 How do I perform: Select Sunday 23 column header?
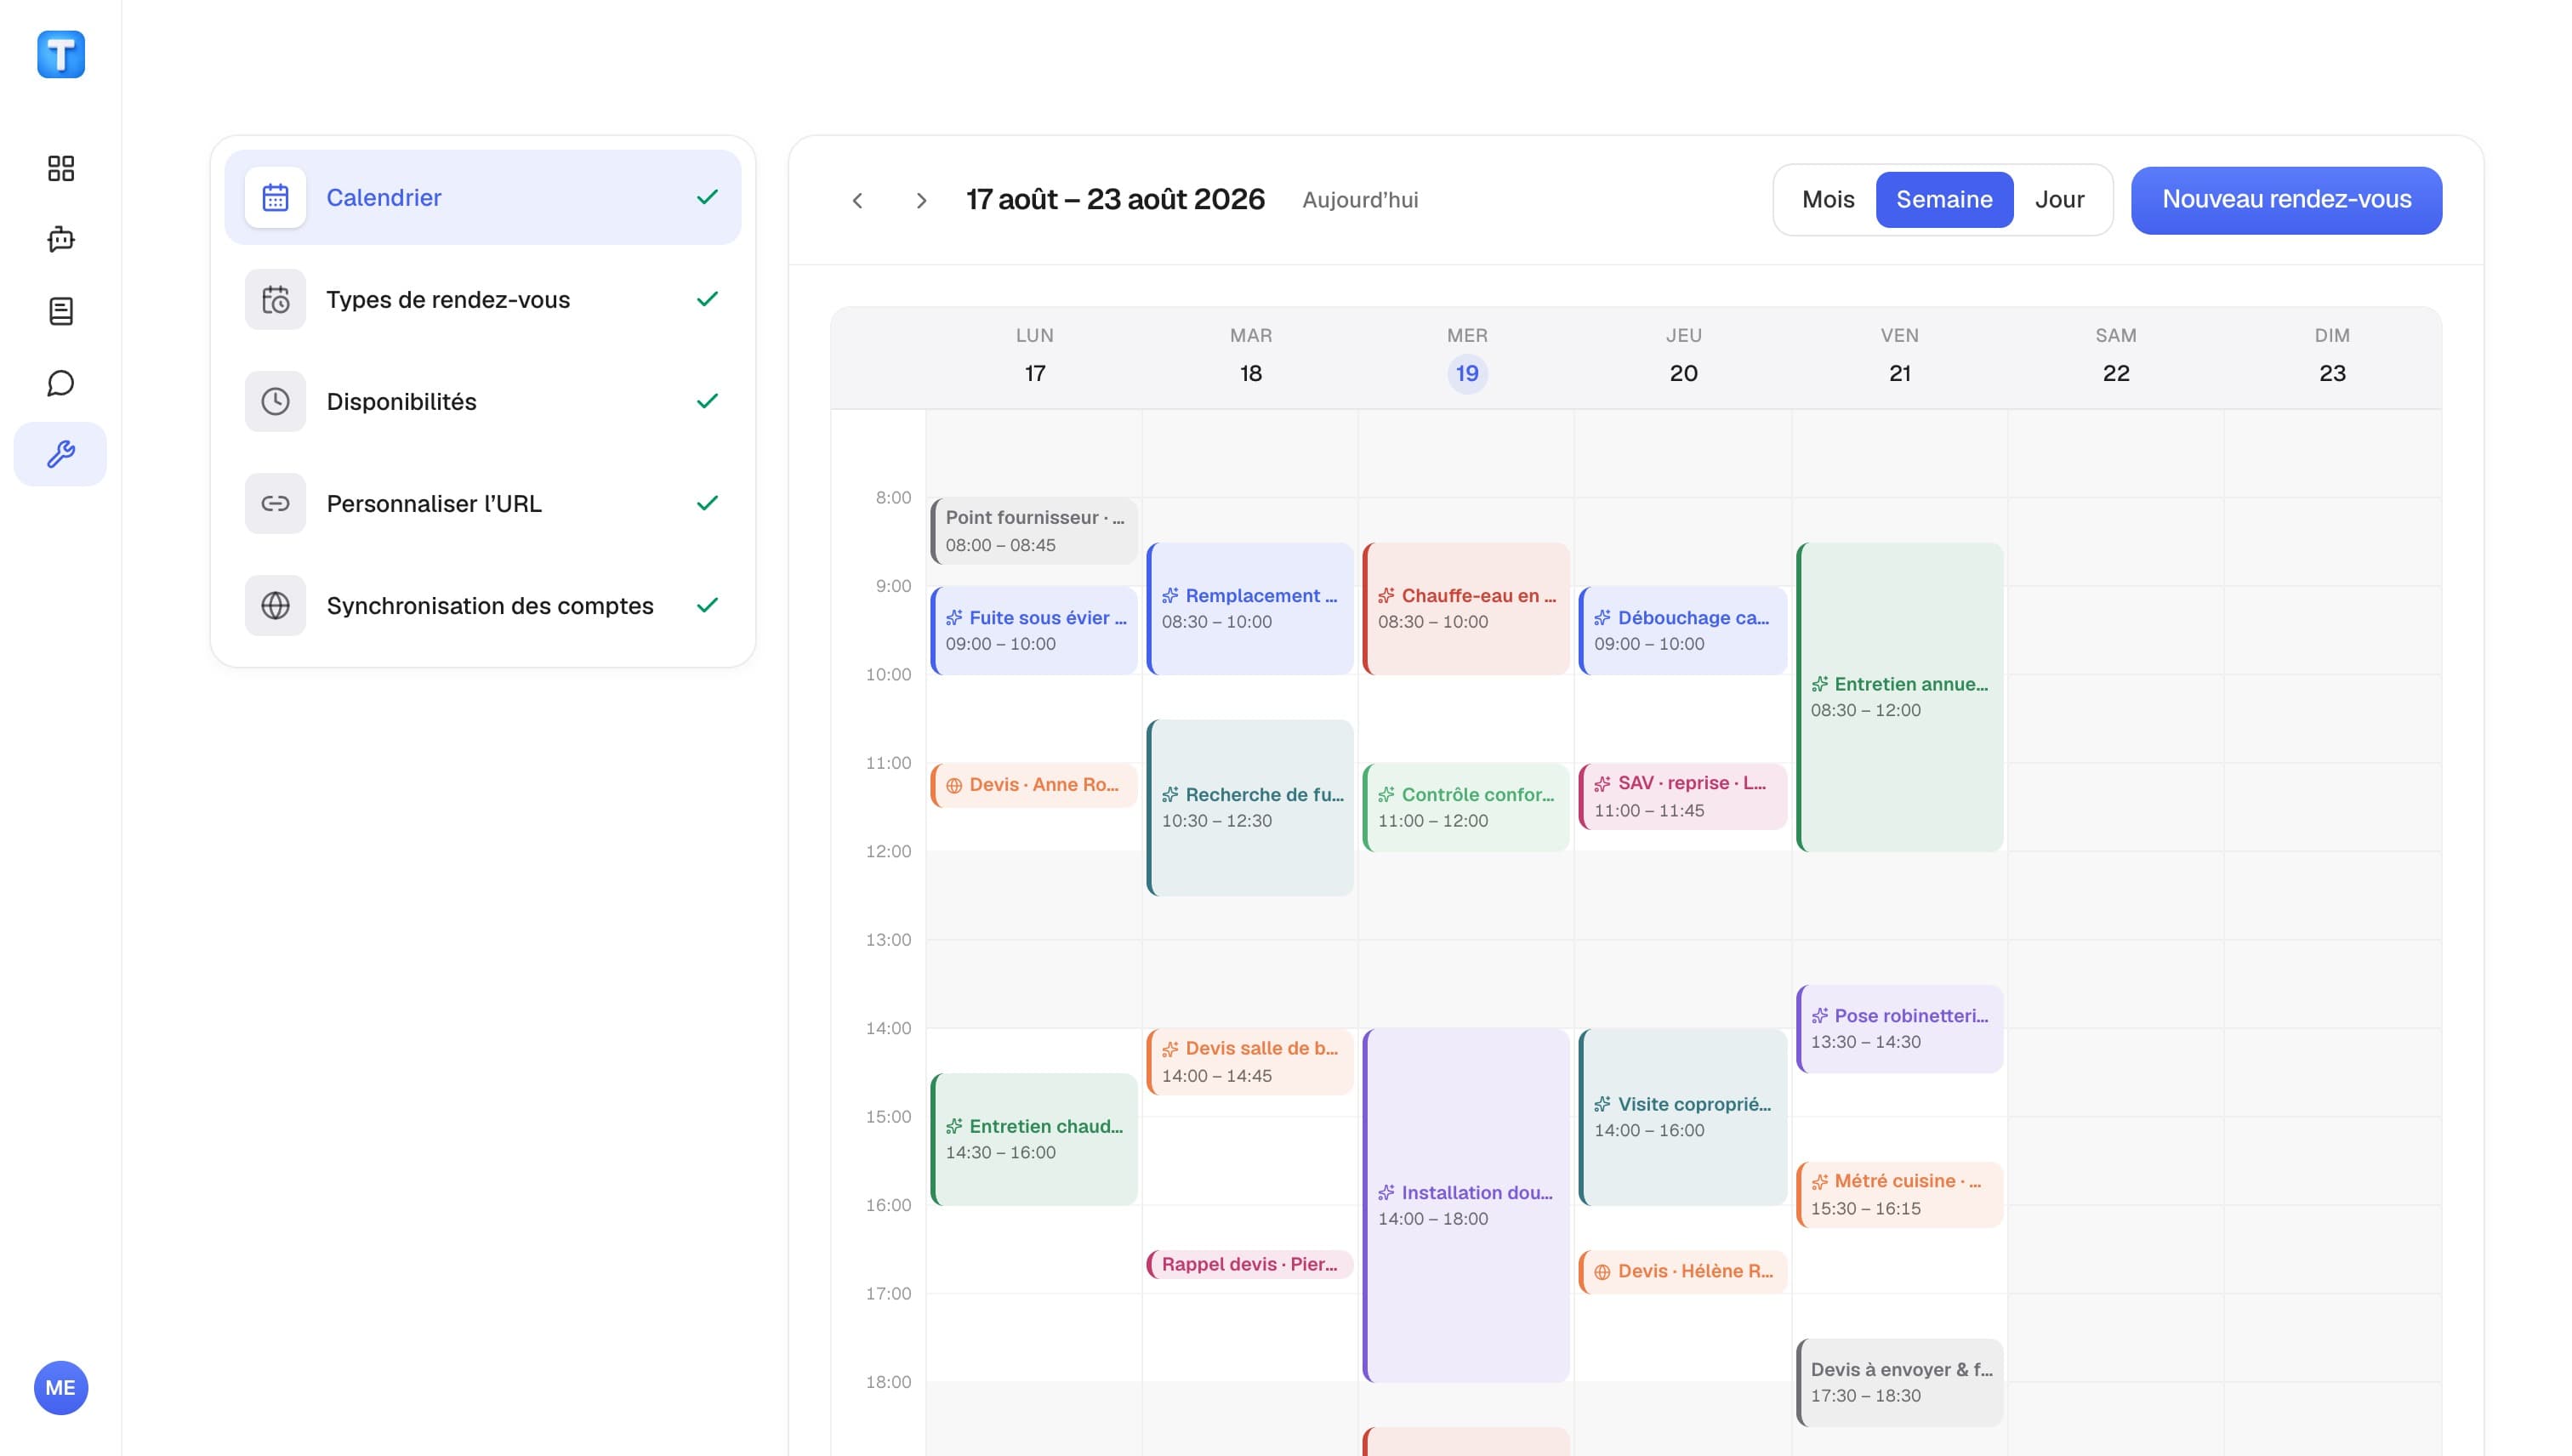pyautogui.click(x=2332, y=357)
